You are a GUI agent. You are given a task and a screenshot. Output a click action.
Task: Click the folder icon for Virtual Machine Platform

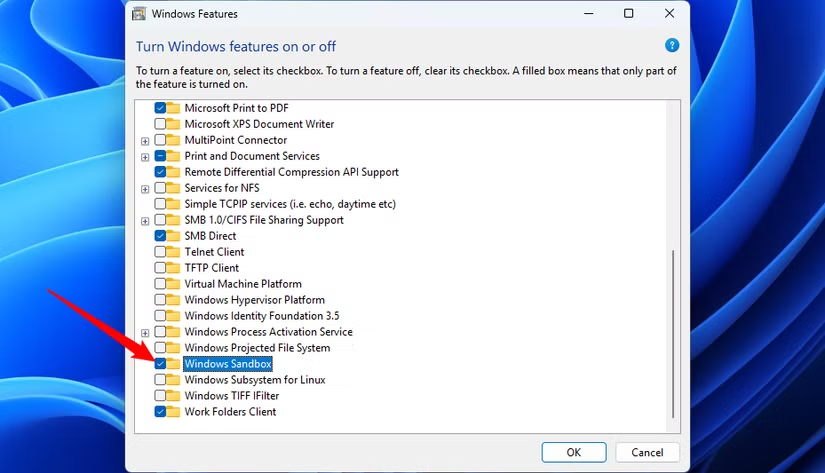174,284
